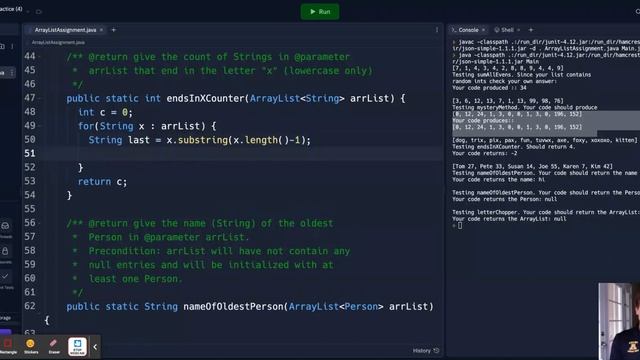This screenshot has height=360, width=640.
Task: Add a new tab in console pane
Action: [531, 30]
